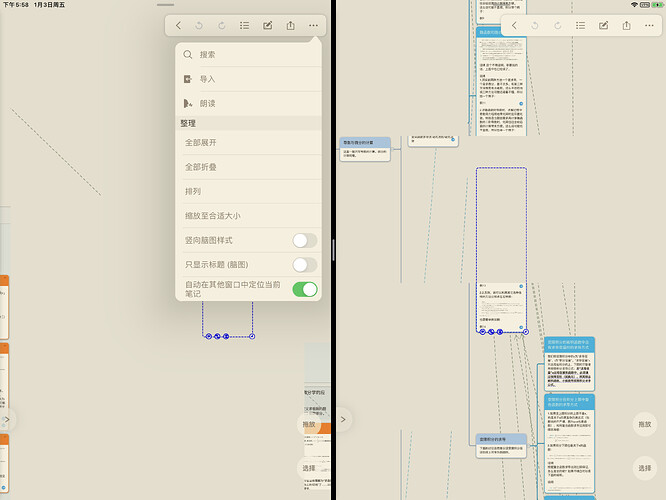
Task: Tap the 搜索 search field in the menu
Action: click(x=248, y=54)
